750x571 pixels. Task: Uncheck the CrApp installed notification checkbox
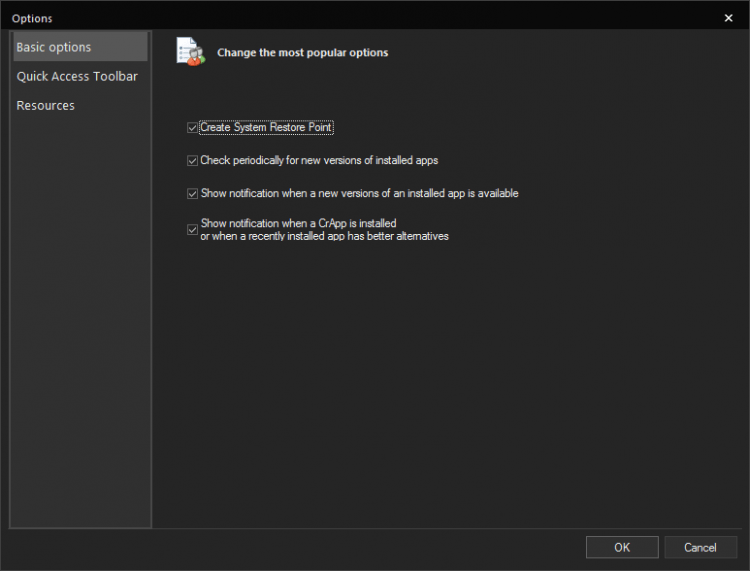(x=192, y=230)
